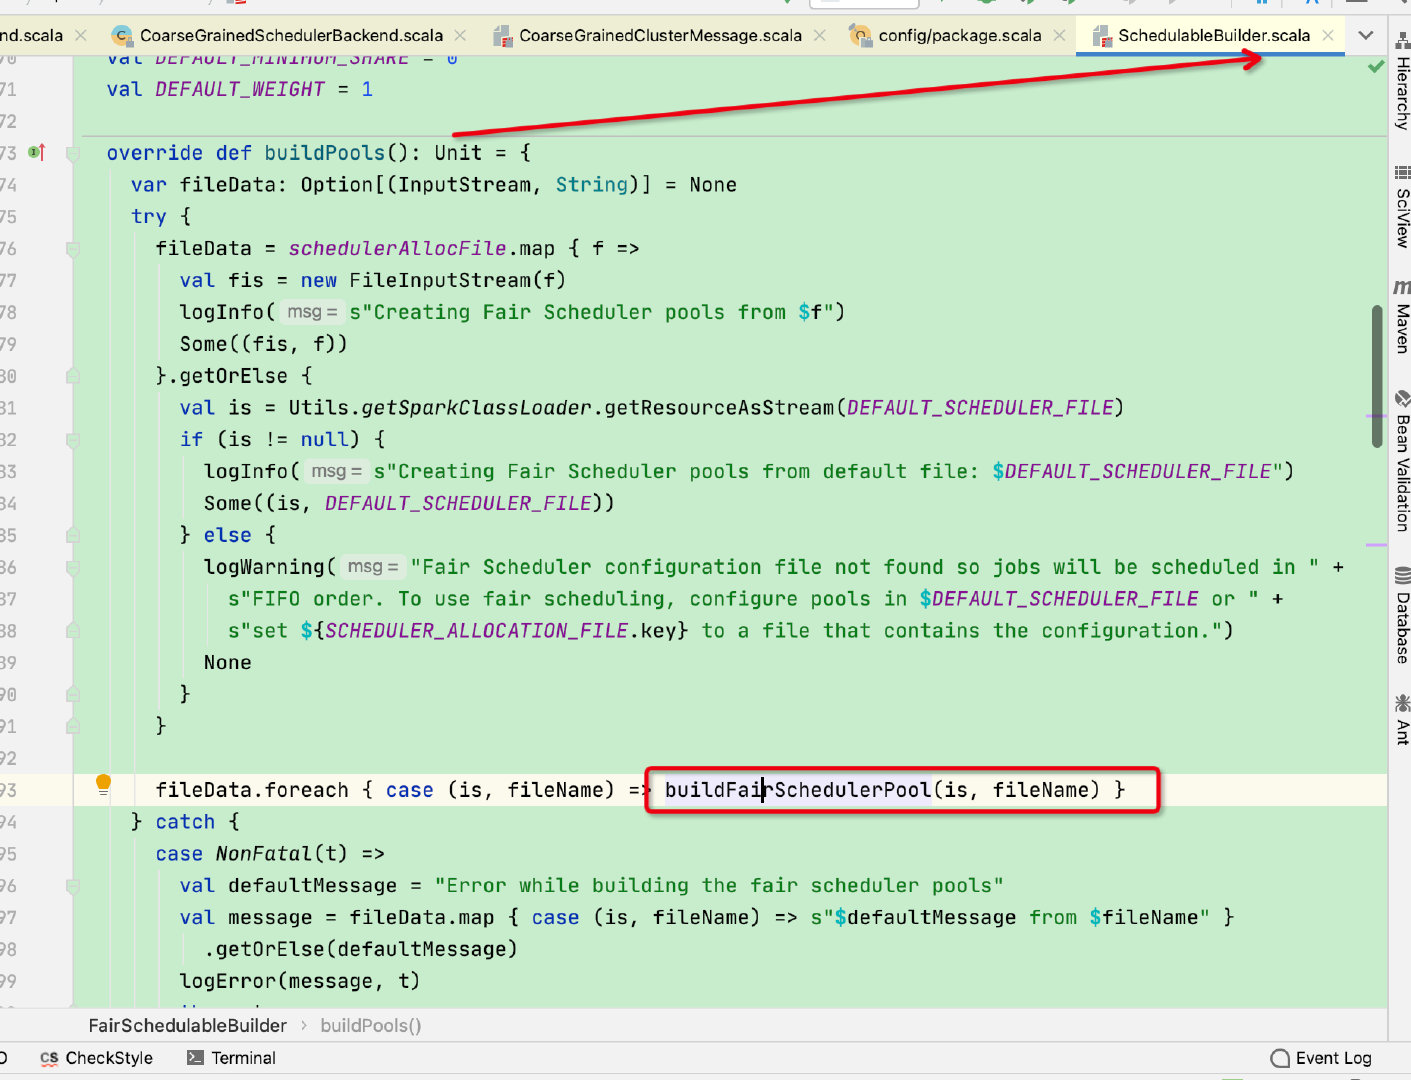Click DEFAULT_SCHEDULER_FILE in getResourceAsStream call
Viewport: 1411px width, 1080px height.
click(980, 408)
